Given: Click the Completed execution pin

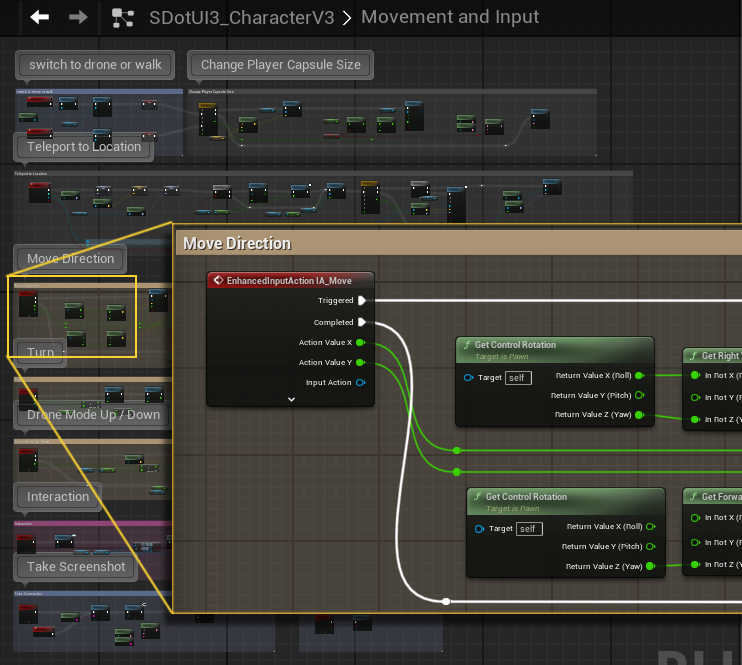Looking at the screenshot, I should [362, 322].
